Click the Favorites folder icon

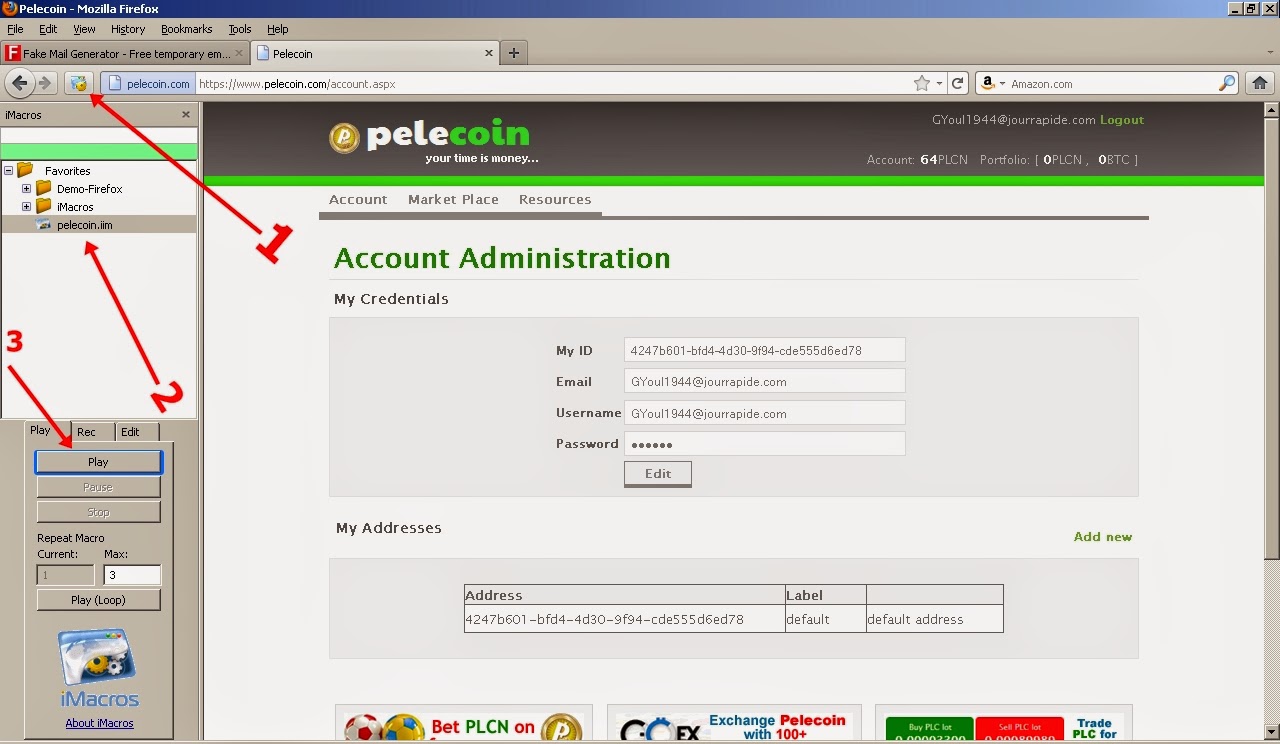[x=25, y=170]
